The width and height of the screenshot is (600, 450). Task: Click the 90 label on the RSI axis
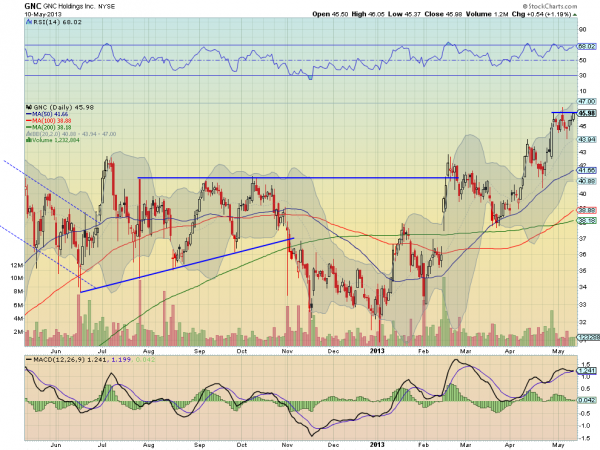(x=582, y=30)
